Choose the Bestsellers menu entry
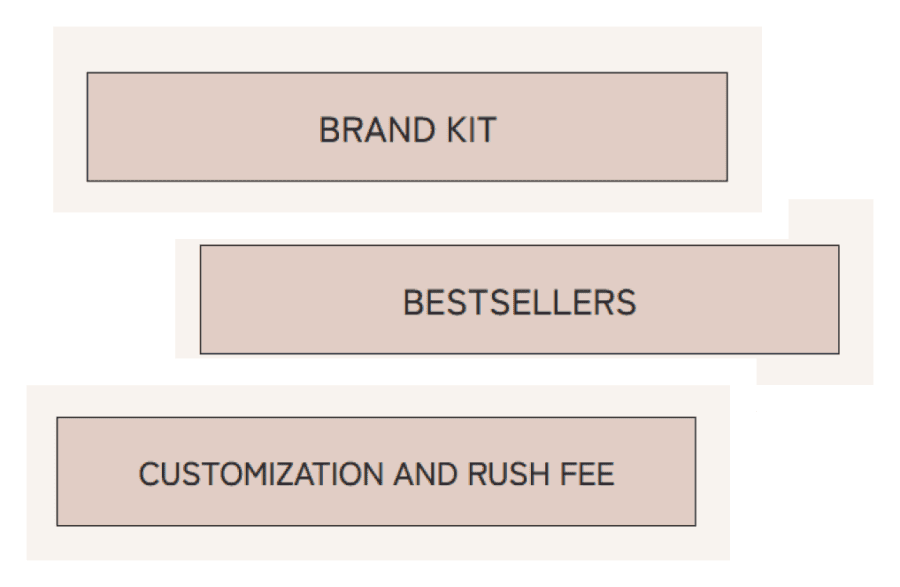Image resolution: width=900 pixels, height=587 pixels. coord(519,300)
